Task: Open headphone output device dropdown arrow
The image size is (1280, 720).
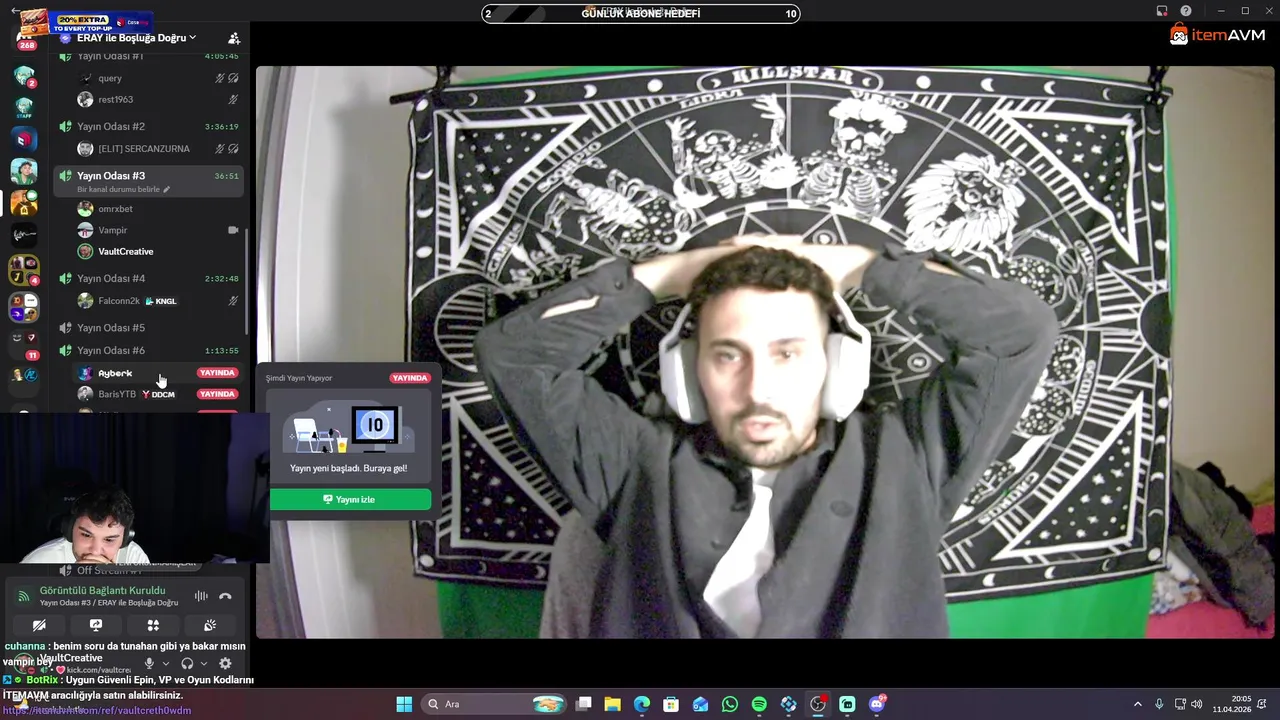Action: (x=203, y=663)
